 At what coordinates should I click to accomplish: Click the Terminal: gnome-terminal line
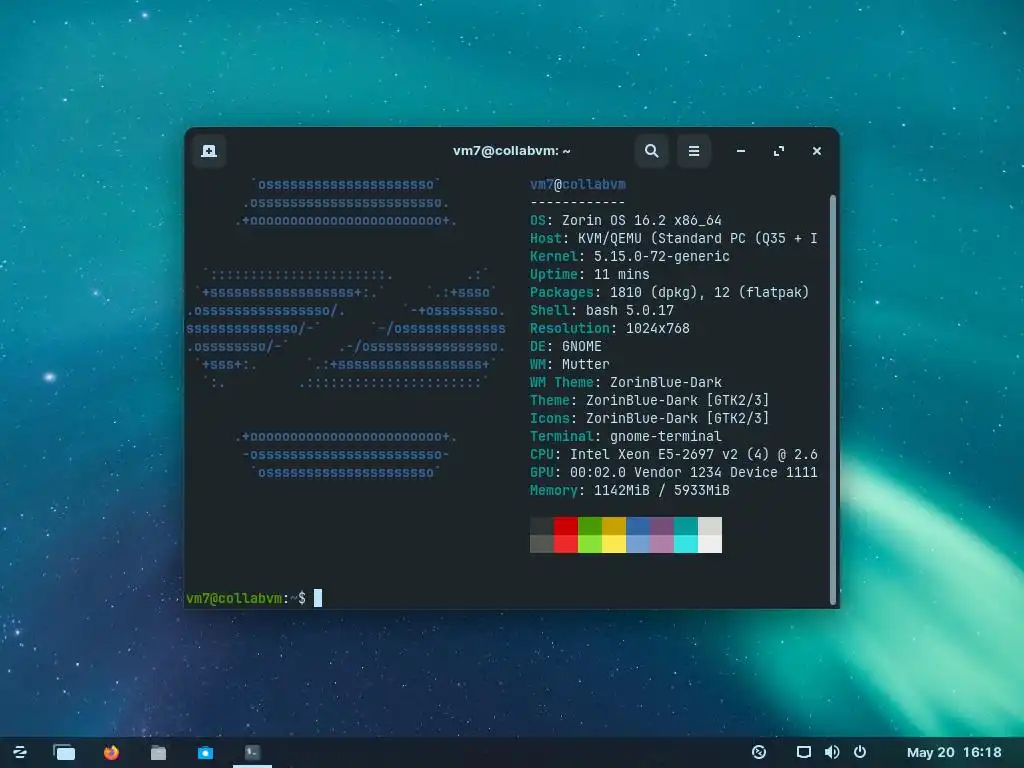626,436
